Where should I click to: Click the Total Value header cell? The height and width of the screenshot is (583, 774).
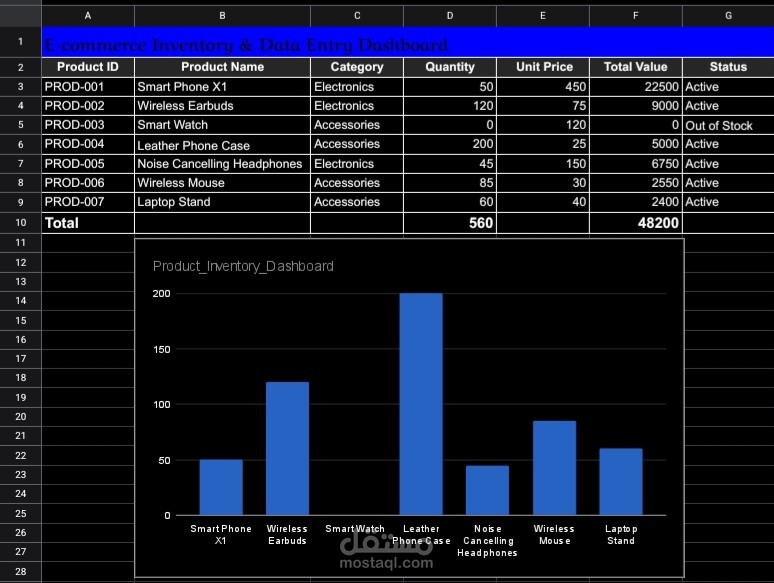point(636,67)
